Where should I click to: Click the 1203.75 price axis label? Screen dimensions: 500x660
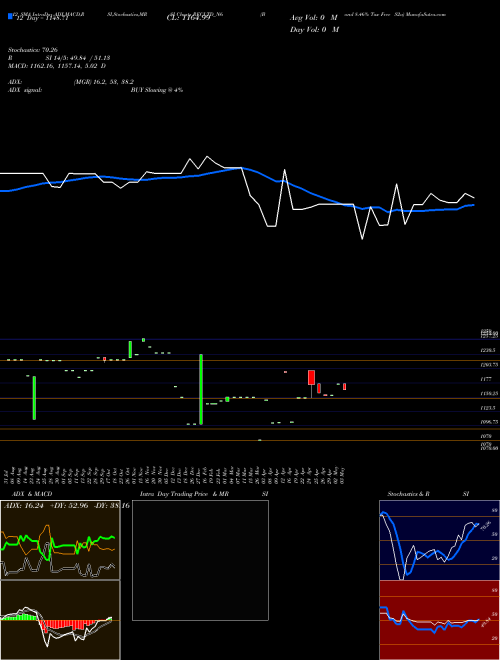coord(489,365)
